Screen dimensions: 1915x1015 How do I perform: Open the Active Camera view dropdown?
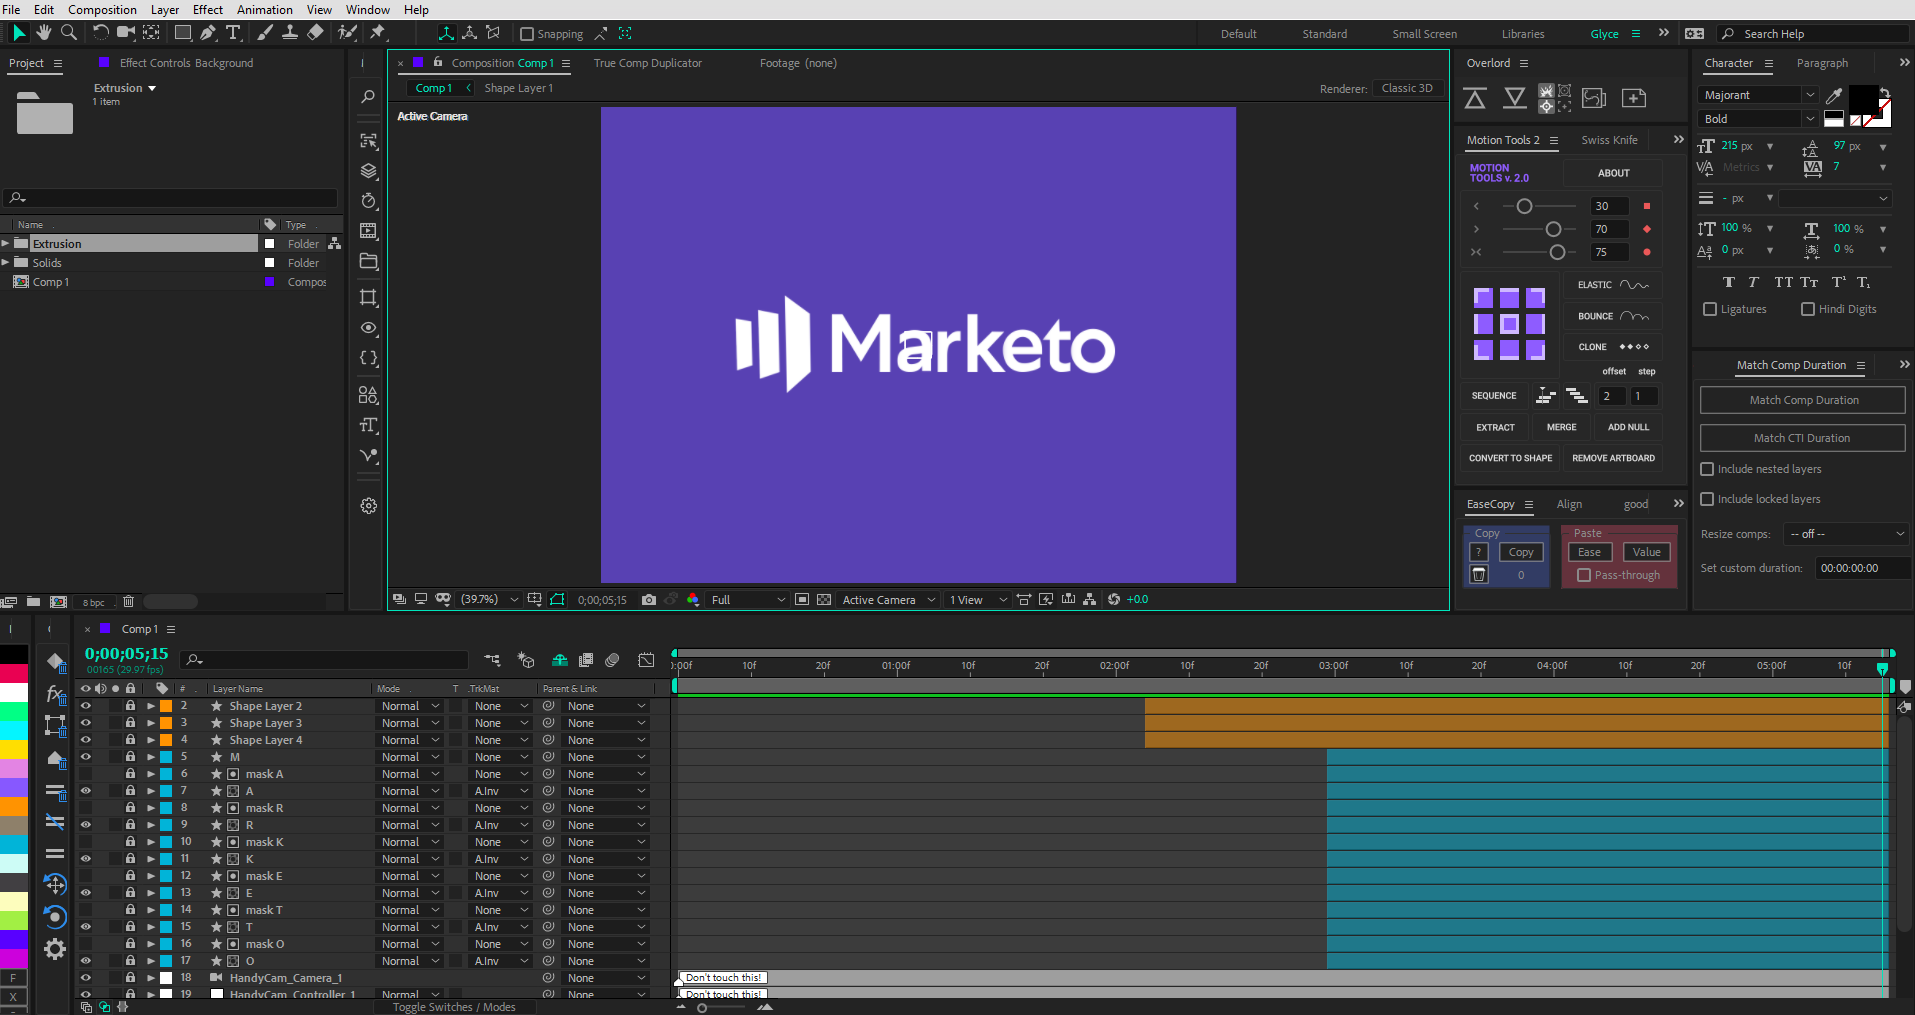(888, 600)
